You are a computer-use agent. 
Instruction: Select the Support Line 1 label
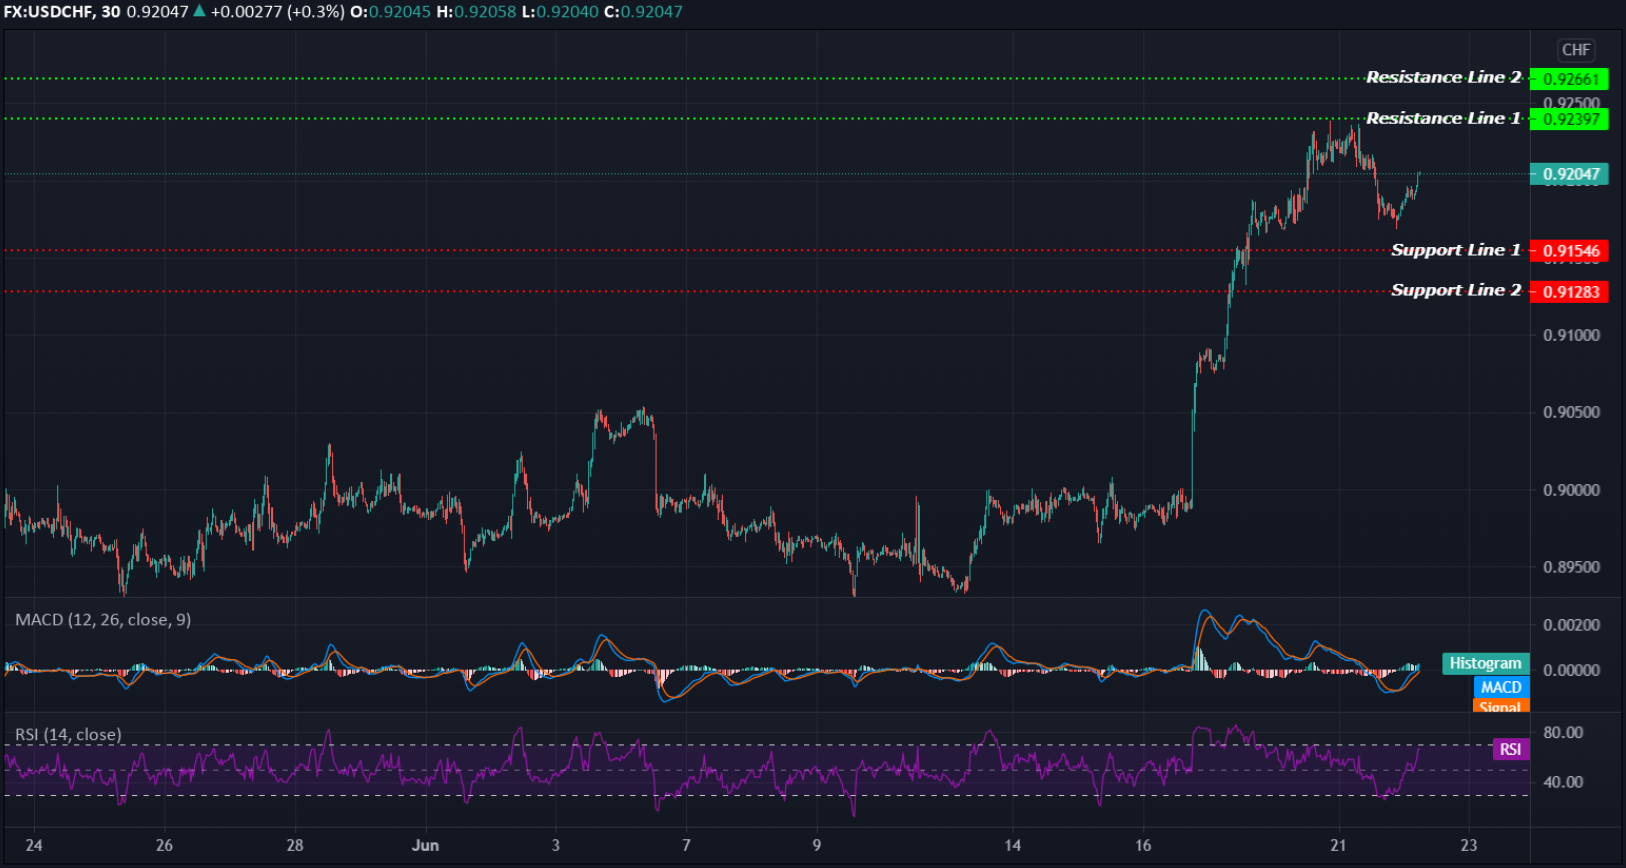(1456, 250)
